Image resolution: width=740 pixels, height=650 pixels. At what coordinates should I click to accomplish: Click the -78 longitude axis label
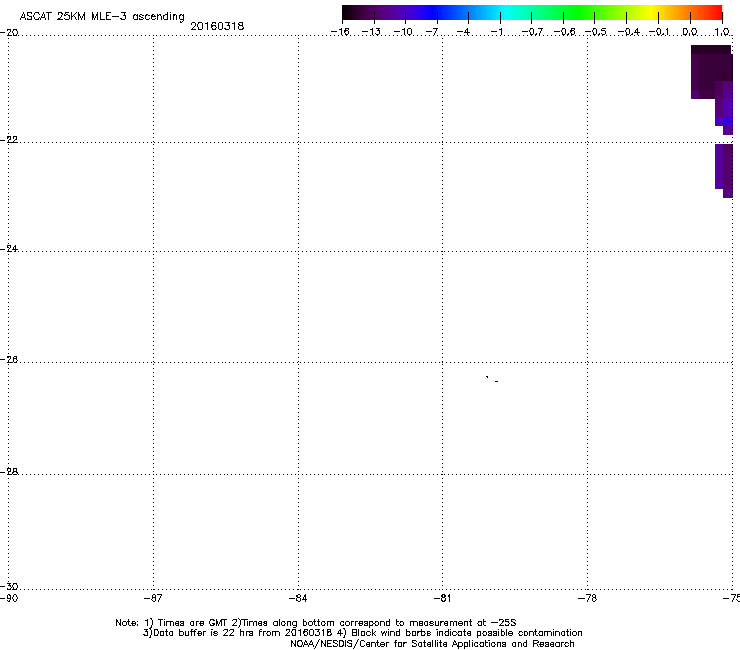[587, 598]
